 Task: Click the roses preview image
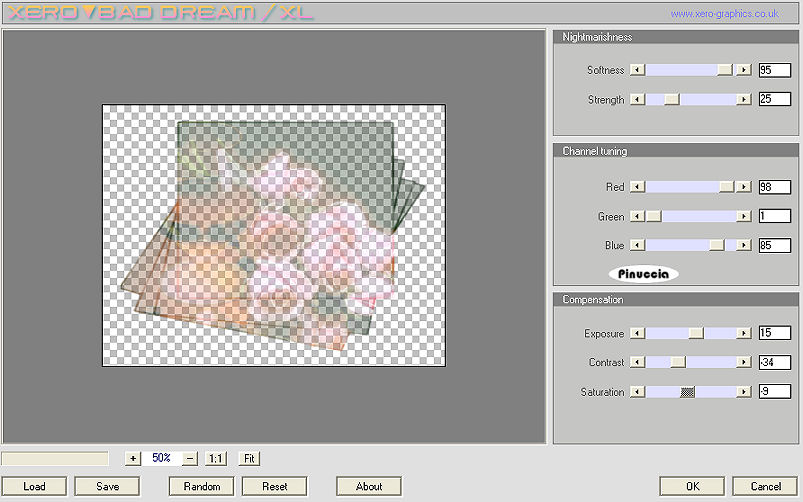tap(273, 235)
